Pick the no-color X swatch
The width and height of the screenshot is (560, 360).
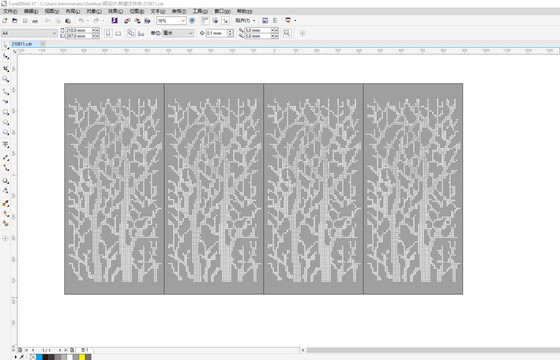33,357
